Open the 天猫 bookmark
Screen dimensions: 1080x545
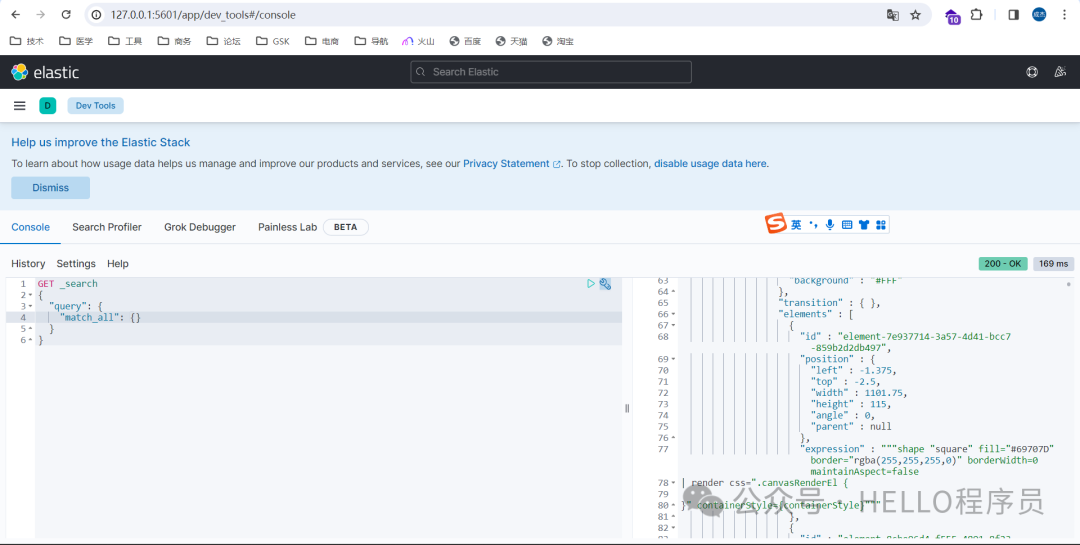[x=511, y=41]
